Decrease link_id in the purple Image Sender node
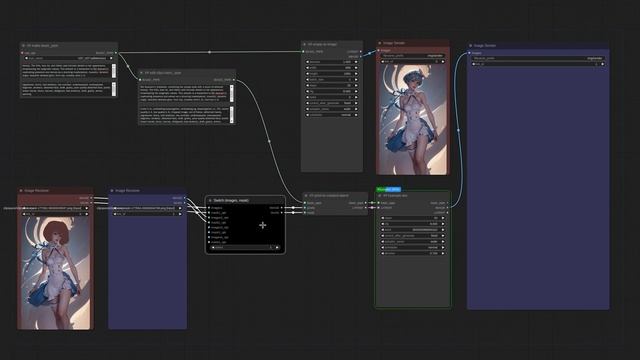This screenshot has width=640, height=360. point(474,64)
